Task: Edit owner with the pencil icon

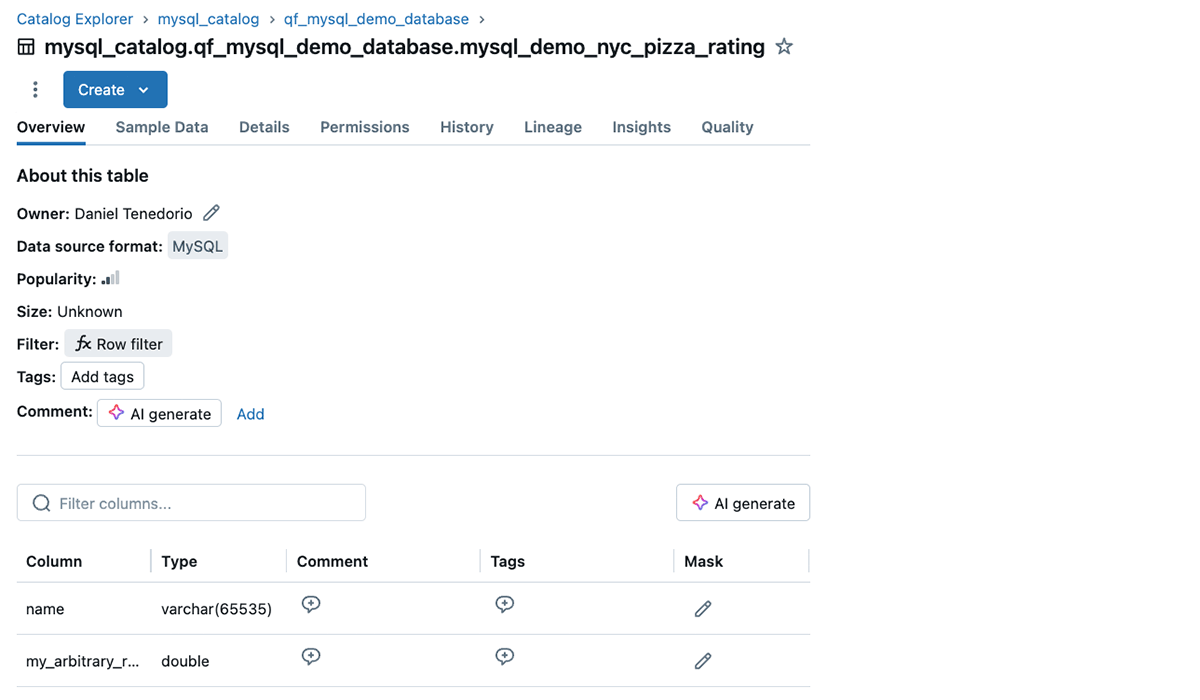Action: click(x=211, y=213)
